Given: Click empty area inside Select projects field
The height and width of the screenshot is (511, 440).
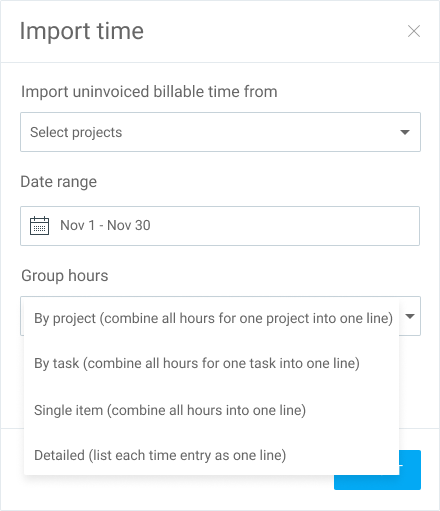Looking at the screenshot, I should 260,132.
